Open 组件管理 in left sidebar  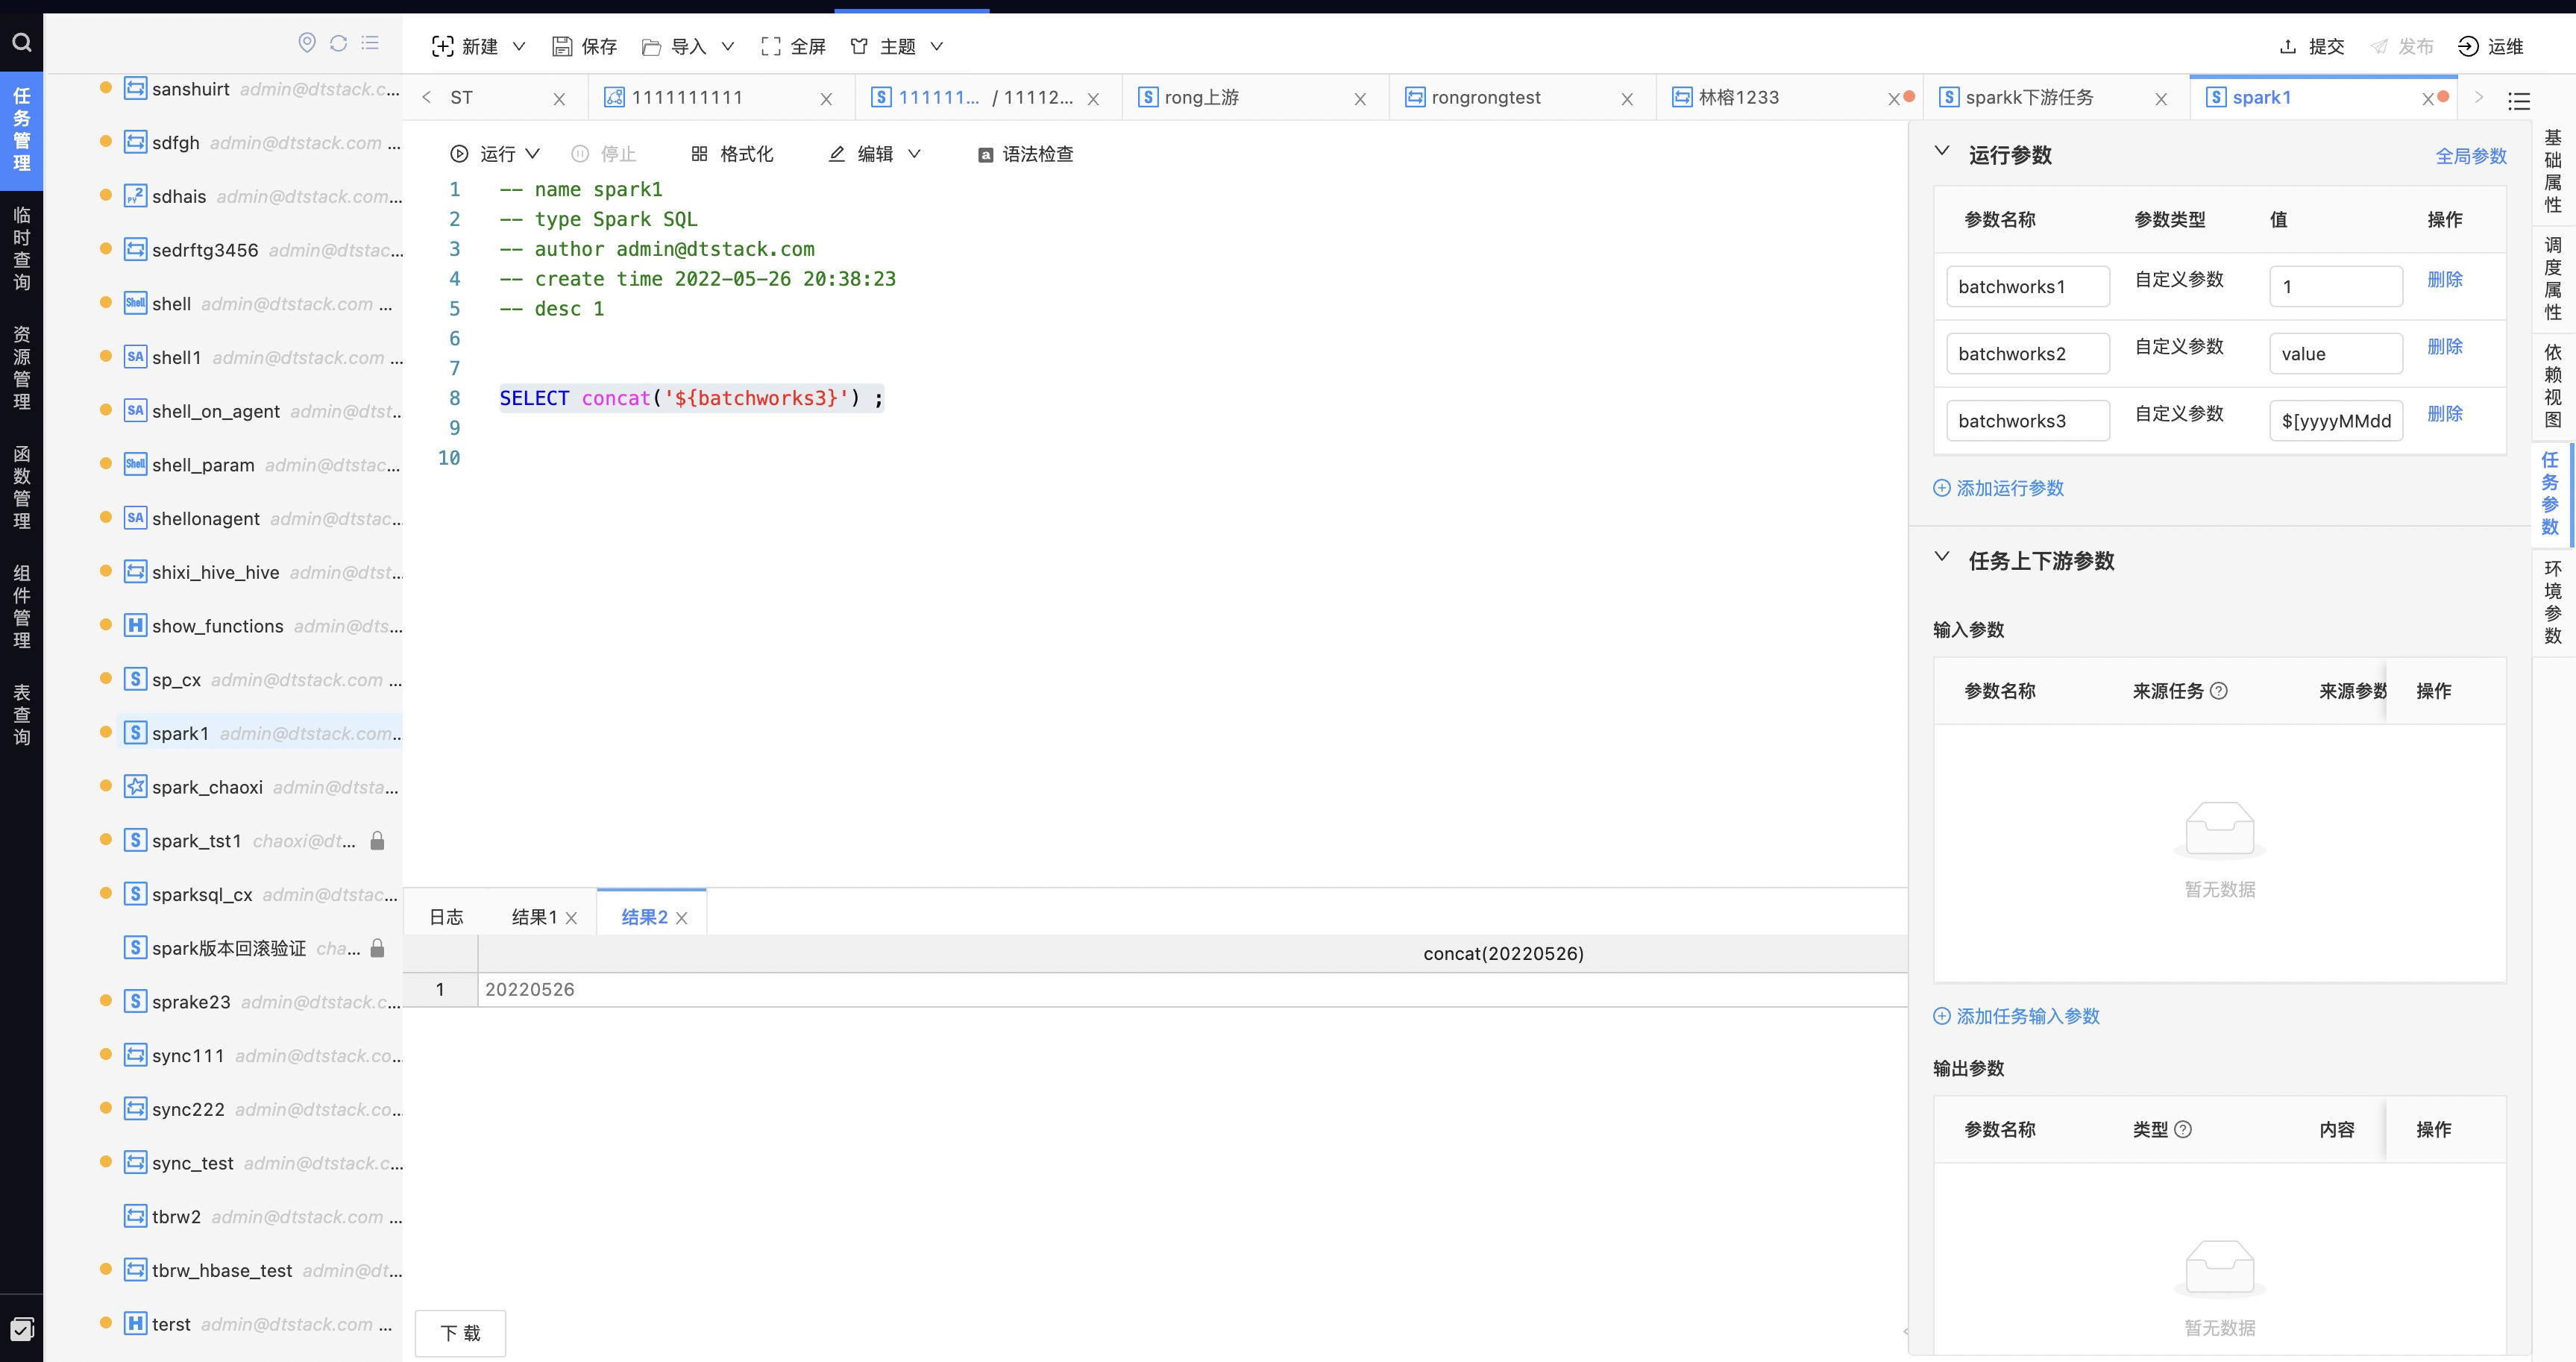point(21,606)
